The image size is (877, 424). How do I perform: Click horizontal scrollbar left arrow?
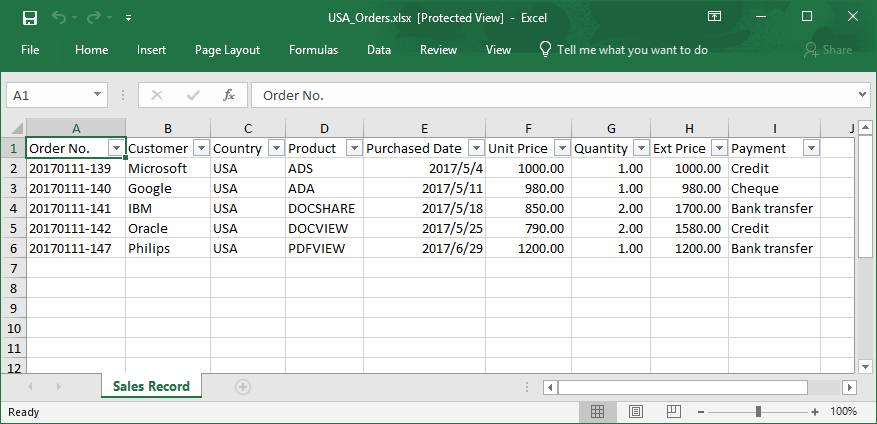(x=550, y=387)
